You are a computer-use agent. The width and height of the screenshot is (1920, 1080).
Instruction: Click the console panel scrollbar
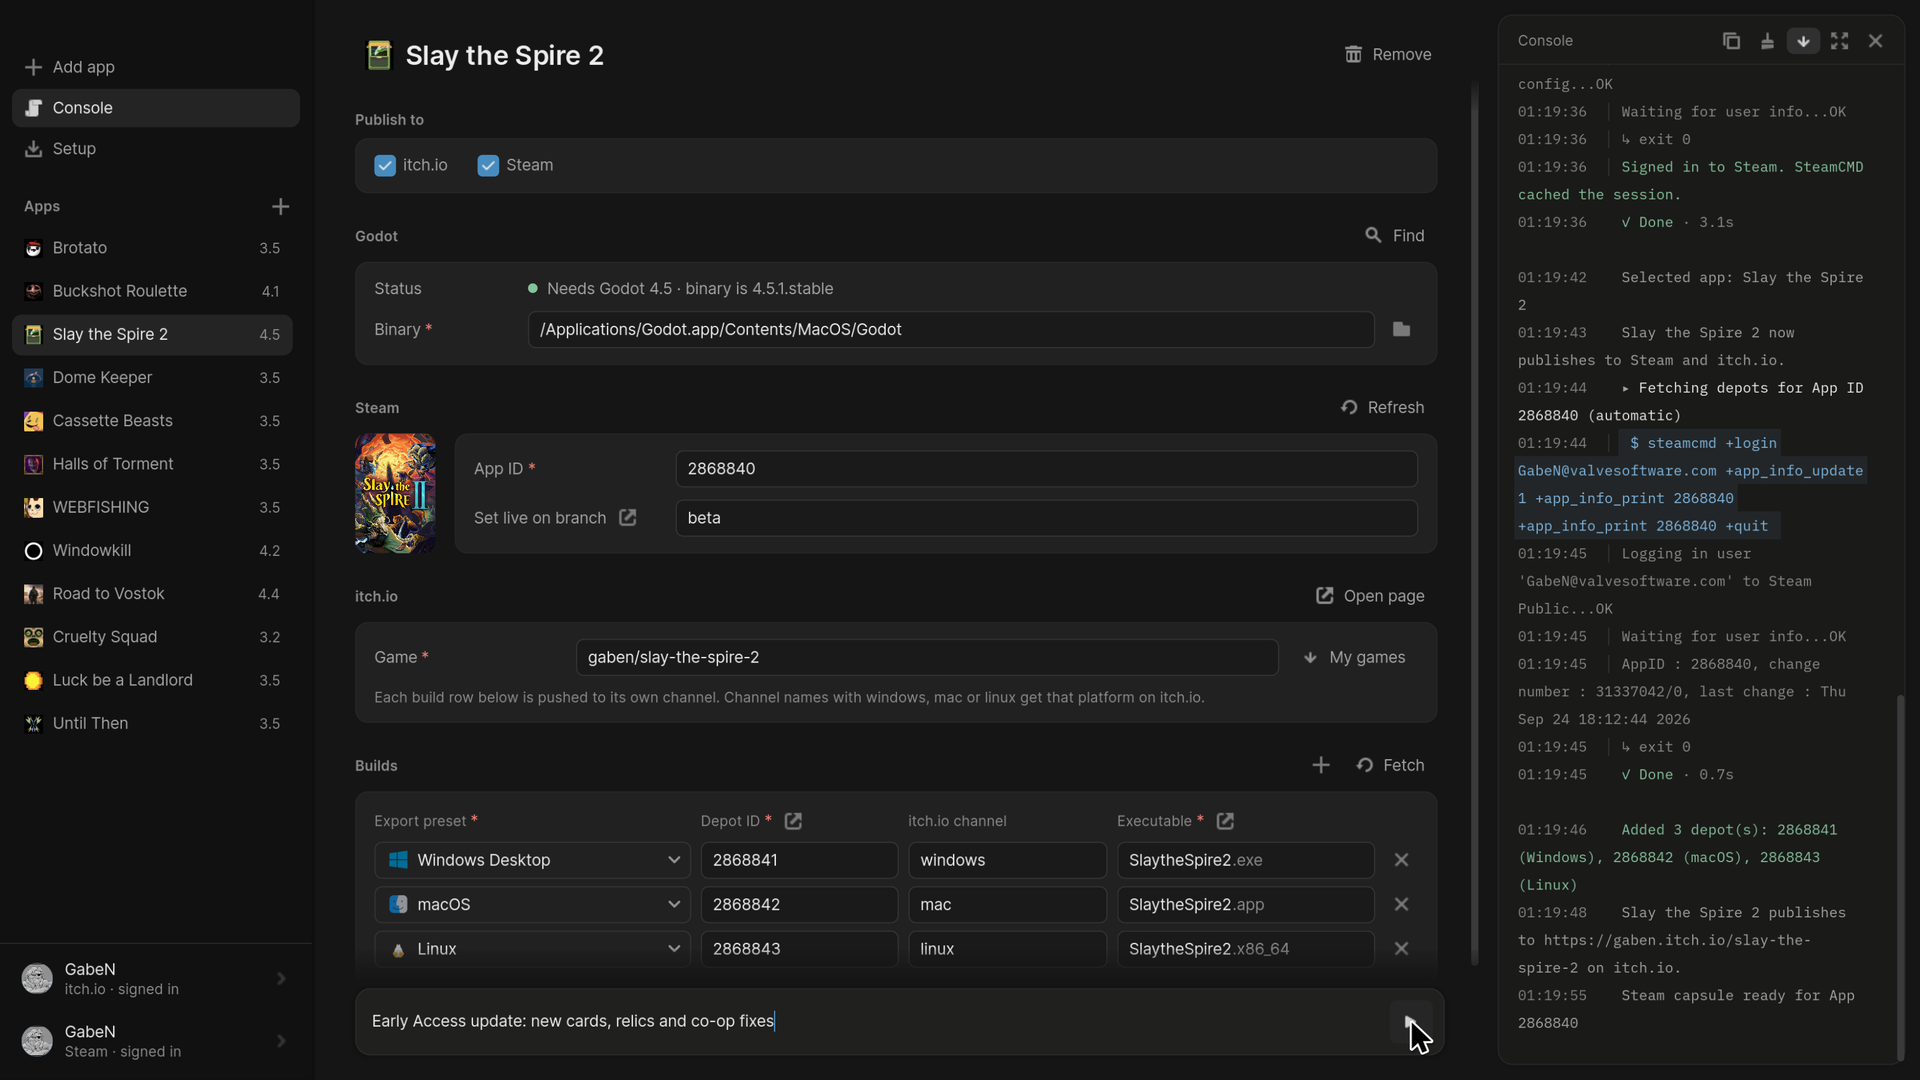[1900, 878]
